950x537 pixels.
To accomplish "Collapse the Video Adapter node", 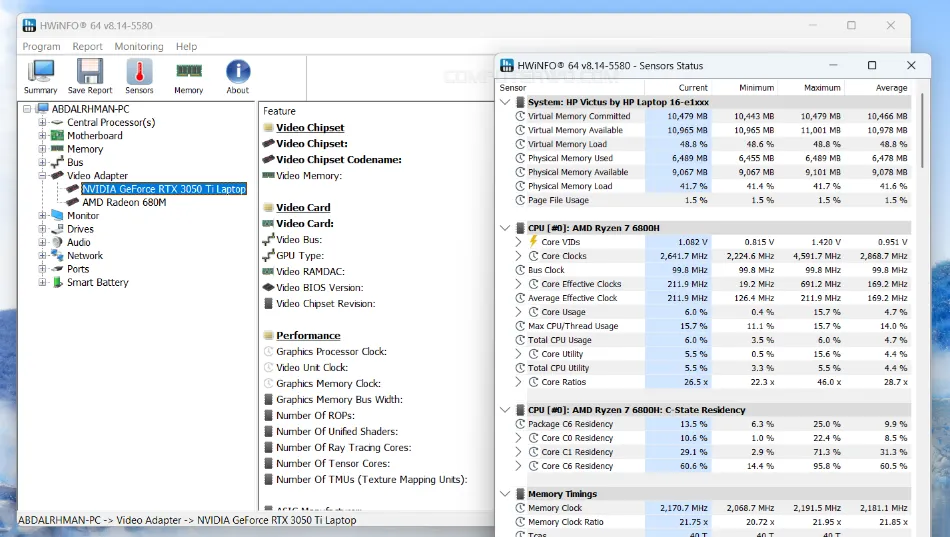I will pyautogui.click(x=42, y=176).
